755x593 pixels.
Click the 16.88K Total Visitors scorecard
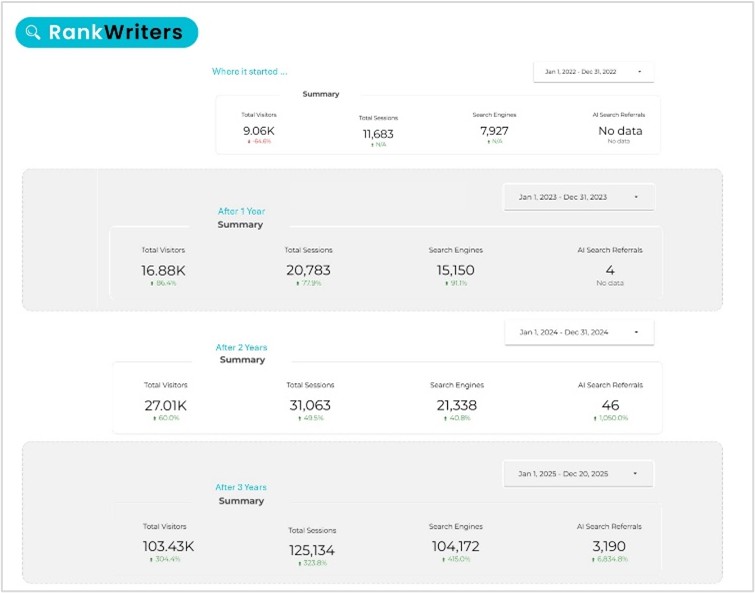[x=165, y=270]
